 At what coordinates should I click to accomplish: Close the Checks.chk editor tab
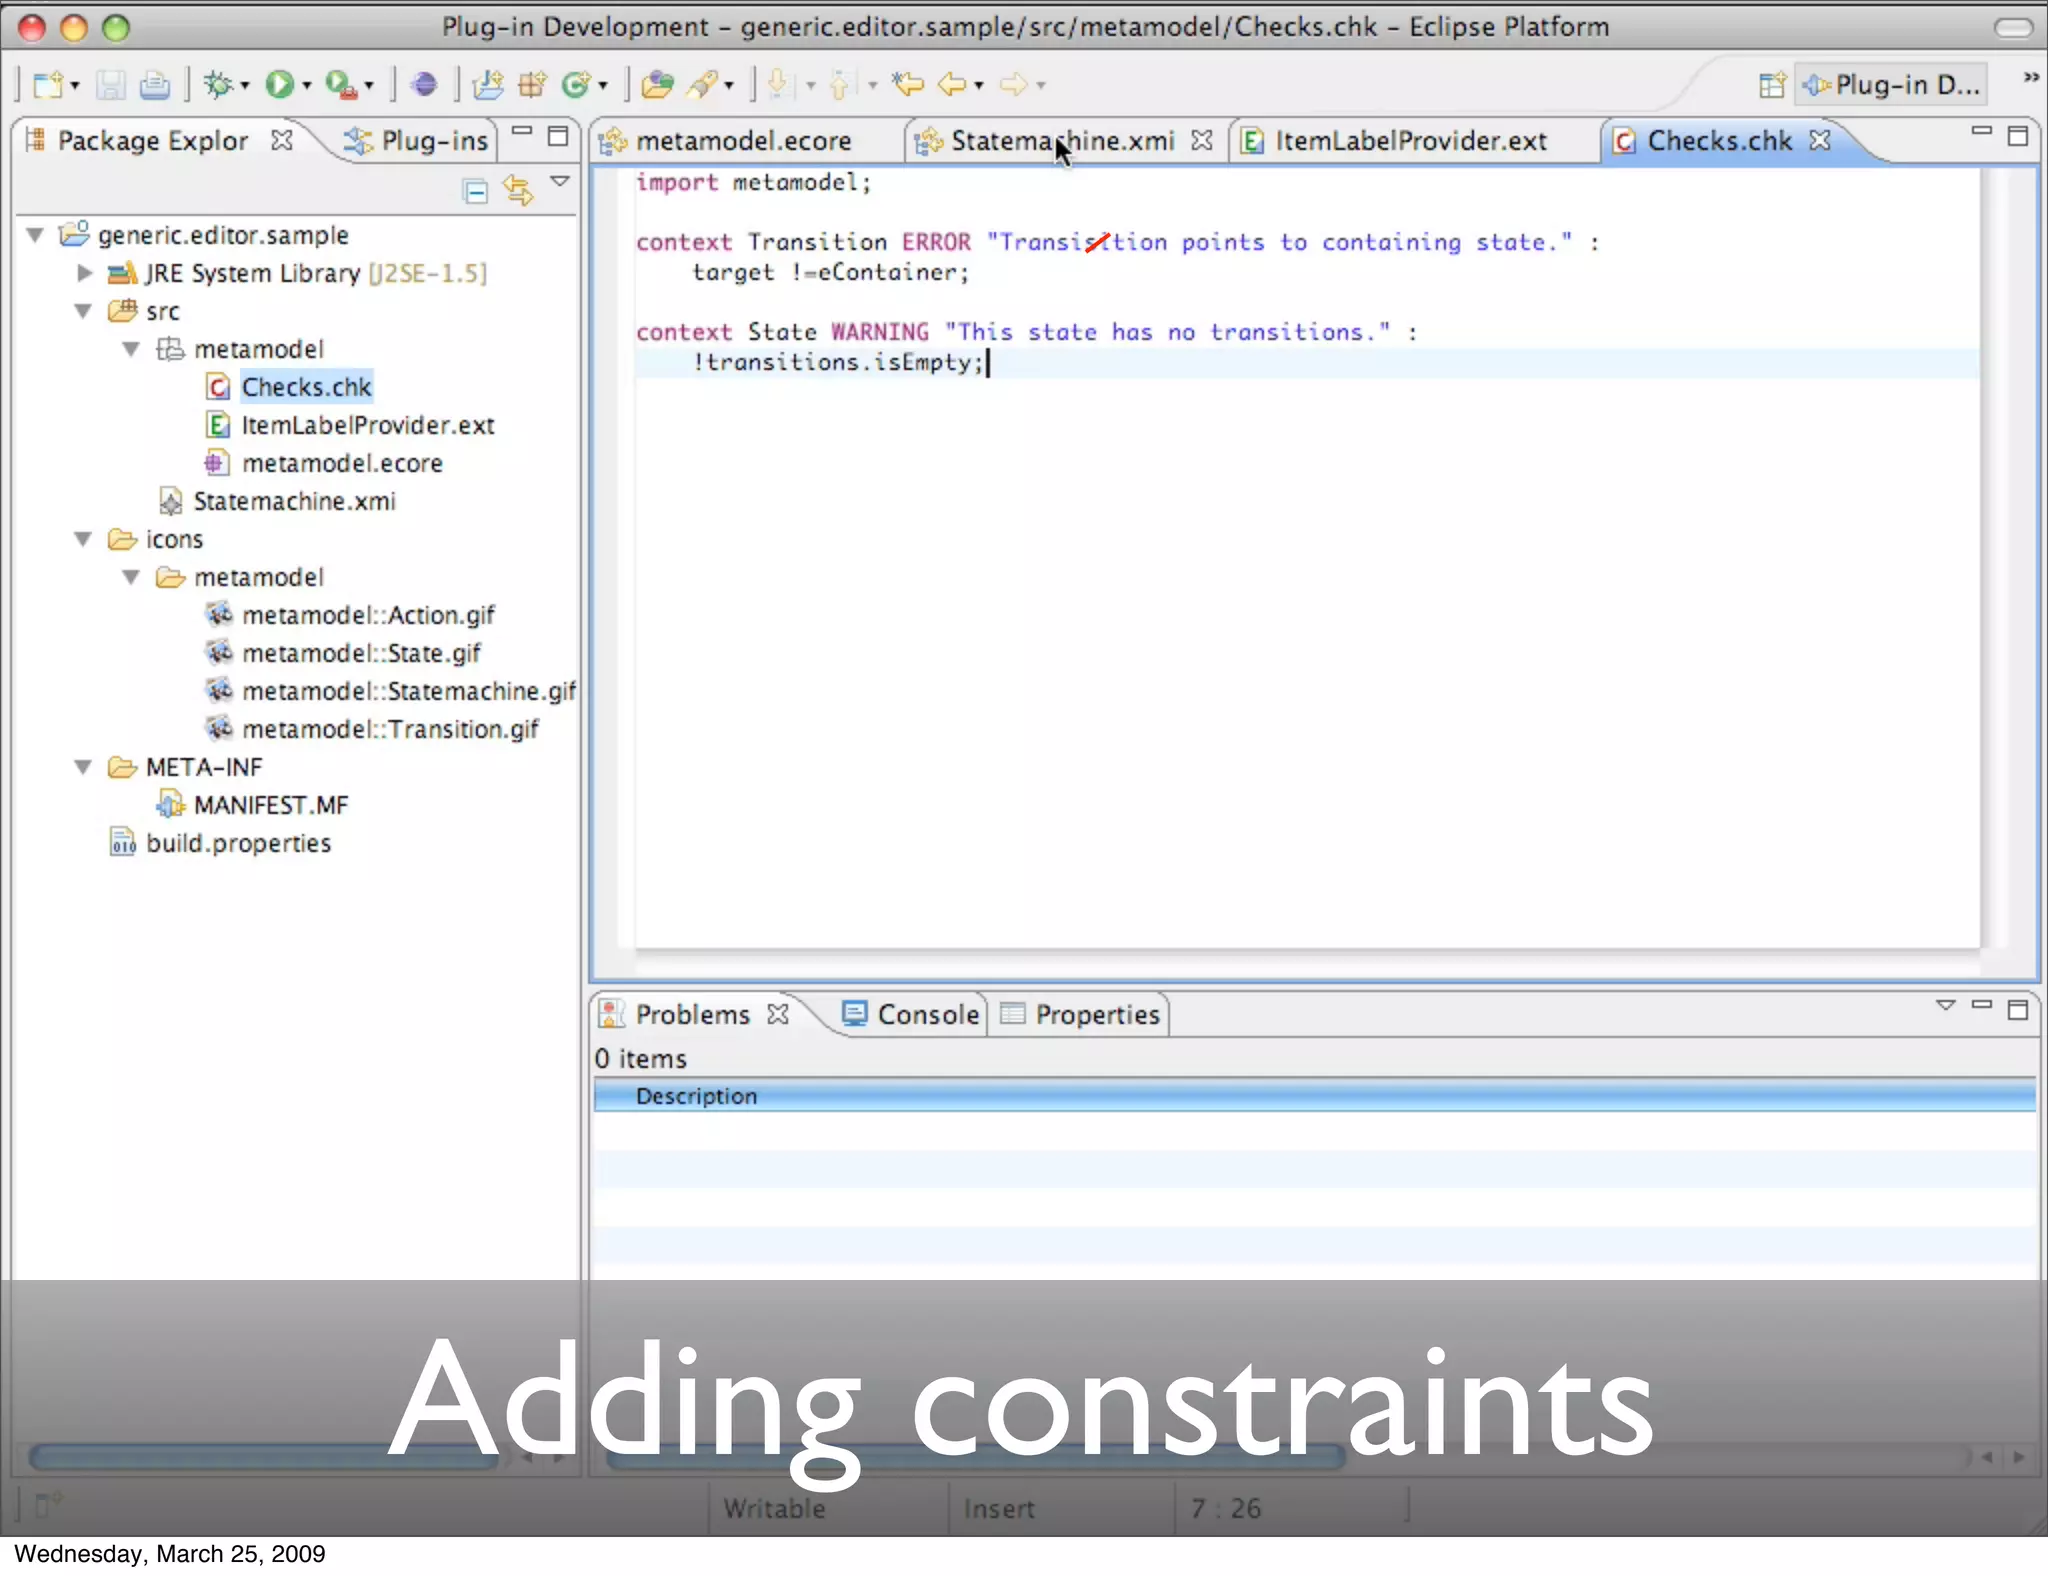click(x=1820, y=141)
